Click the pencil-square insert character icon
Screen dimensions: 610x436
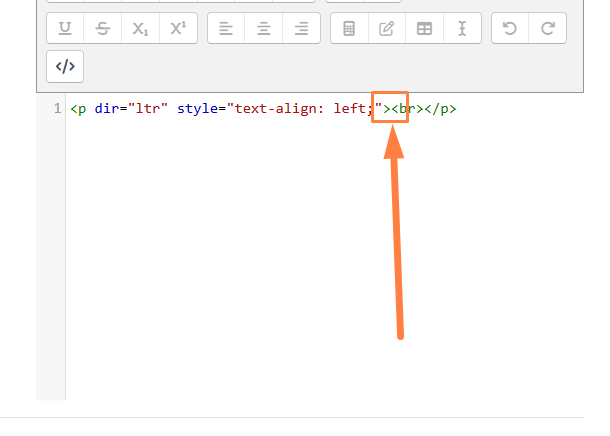point(387,29)
